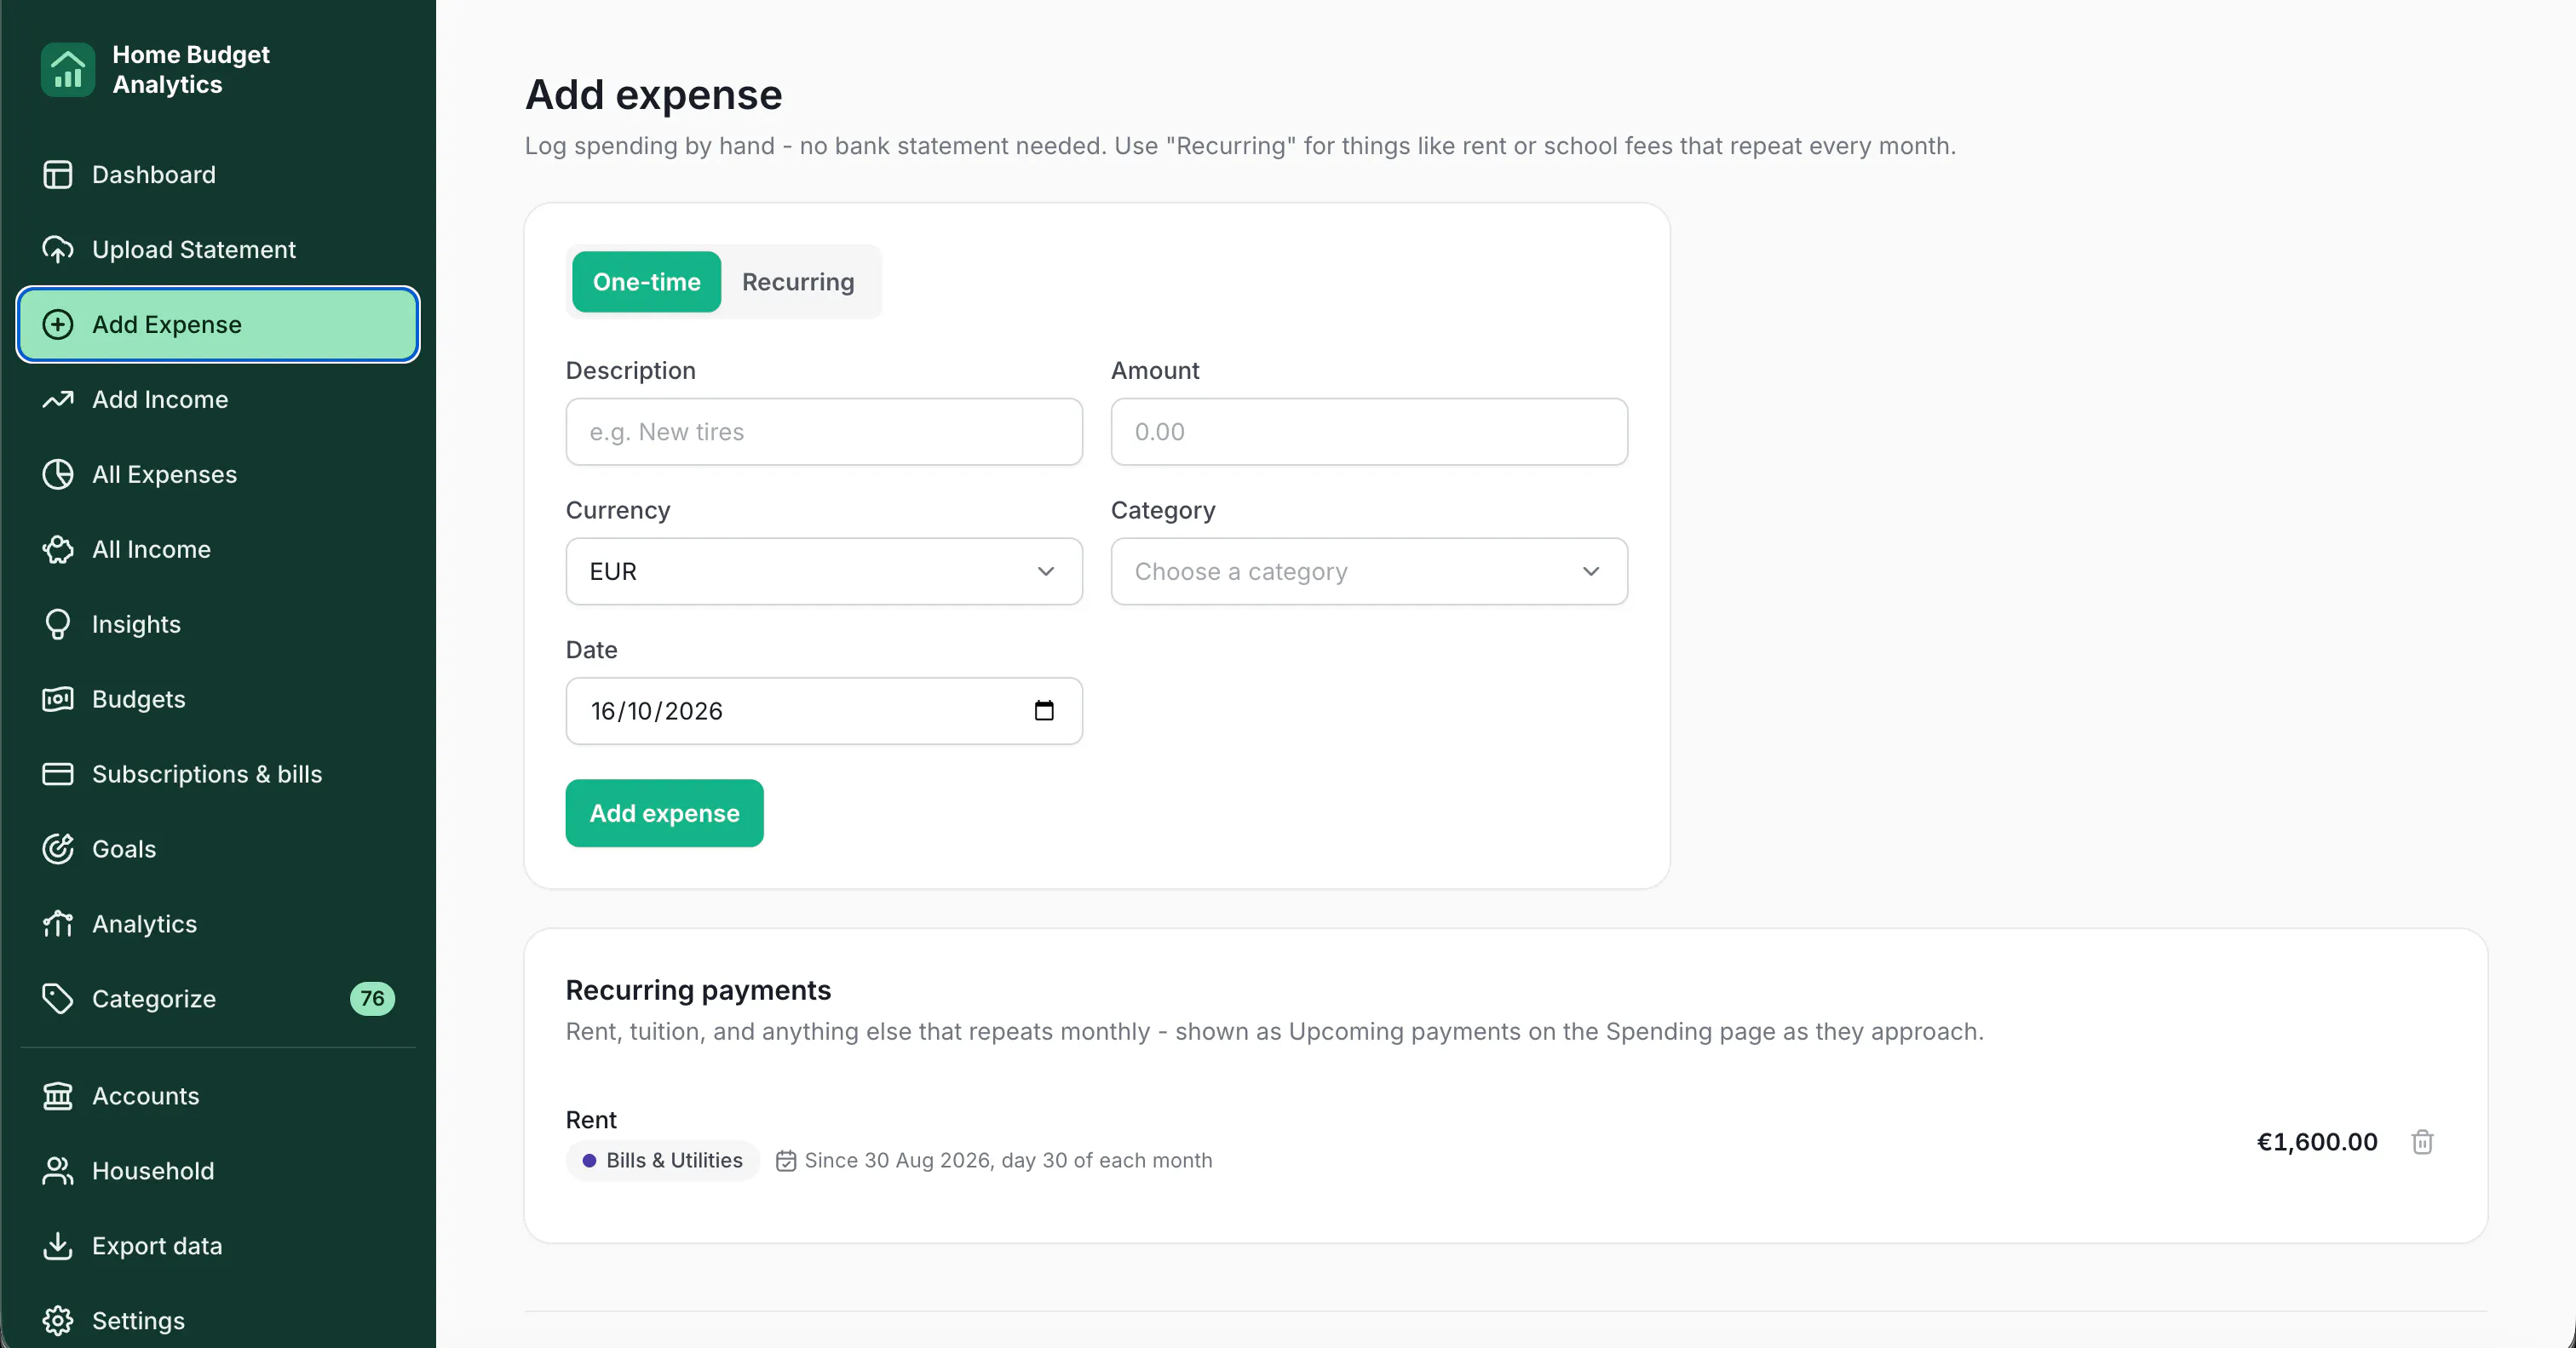
Task: Open the Analytics page
Action: (217, 924)
